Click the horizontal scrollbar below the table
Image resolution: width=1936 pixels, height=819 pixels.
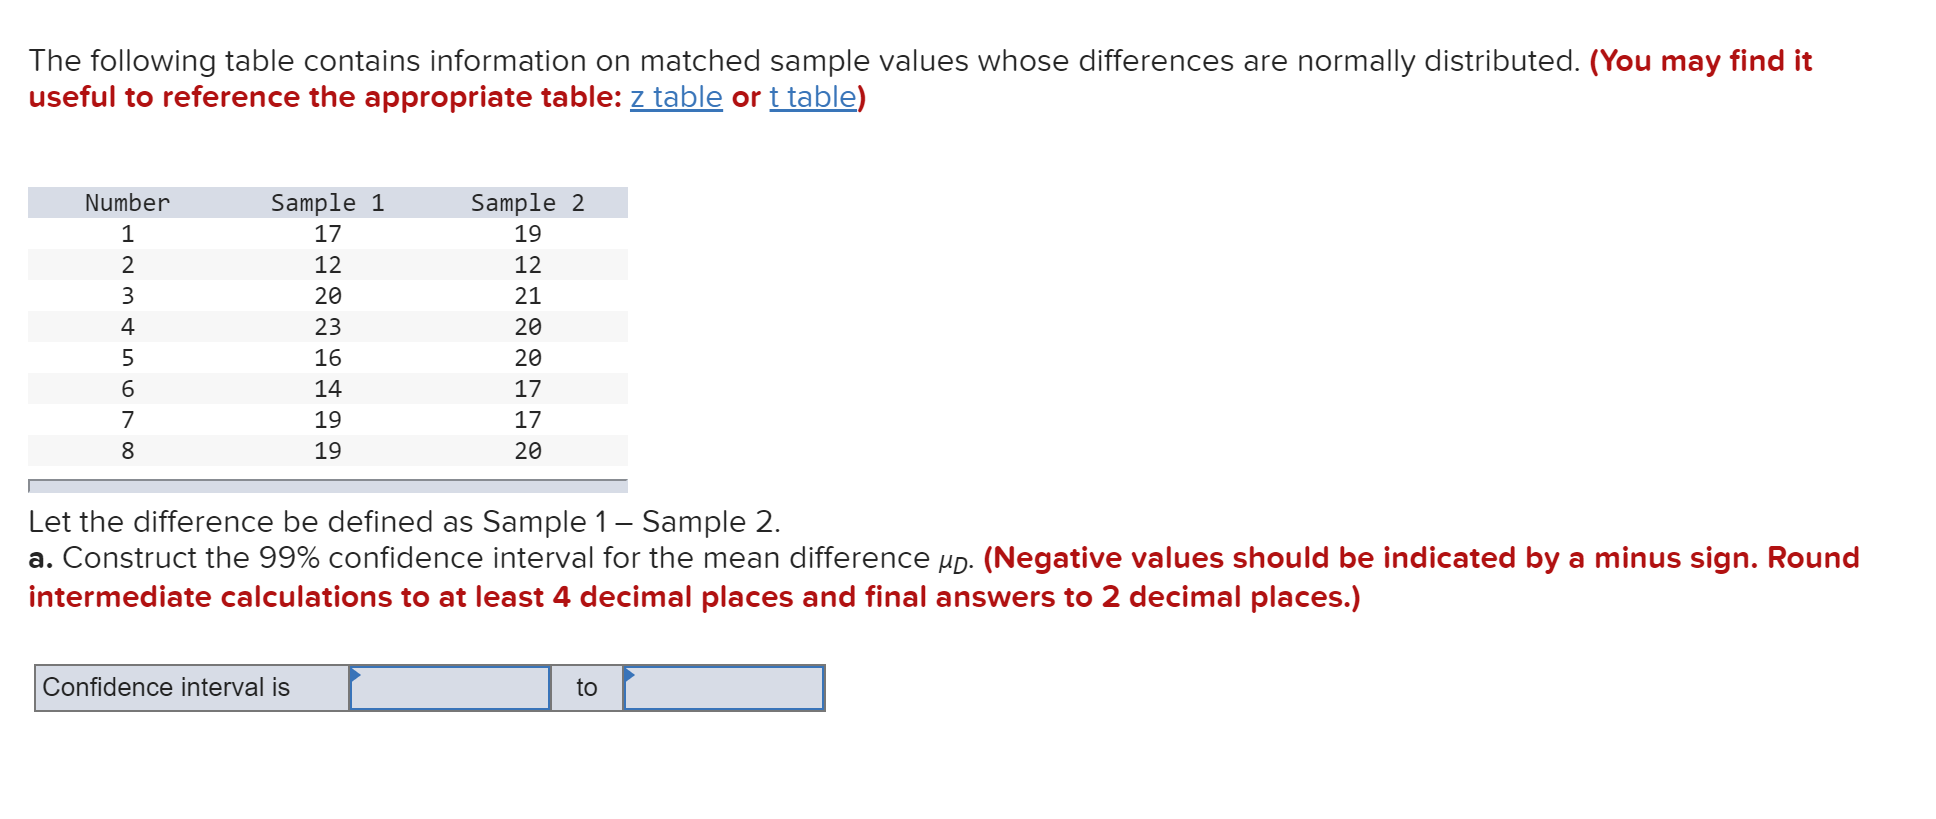tap(328, 486)
